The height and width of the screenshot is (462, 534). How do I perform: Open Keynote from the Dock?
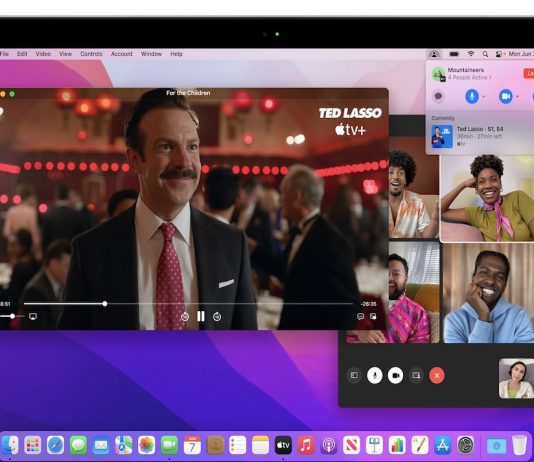(x=375, y=445)
